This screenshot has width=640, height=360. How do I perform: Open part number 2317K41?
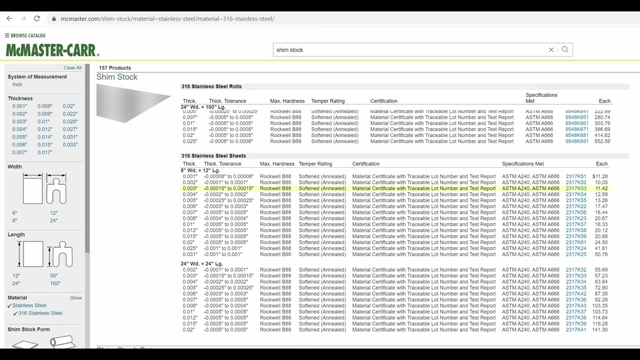[576, 330]
